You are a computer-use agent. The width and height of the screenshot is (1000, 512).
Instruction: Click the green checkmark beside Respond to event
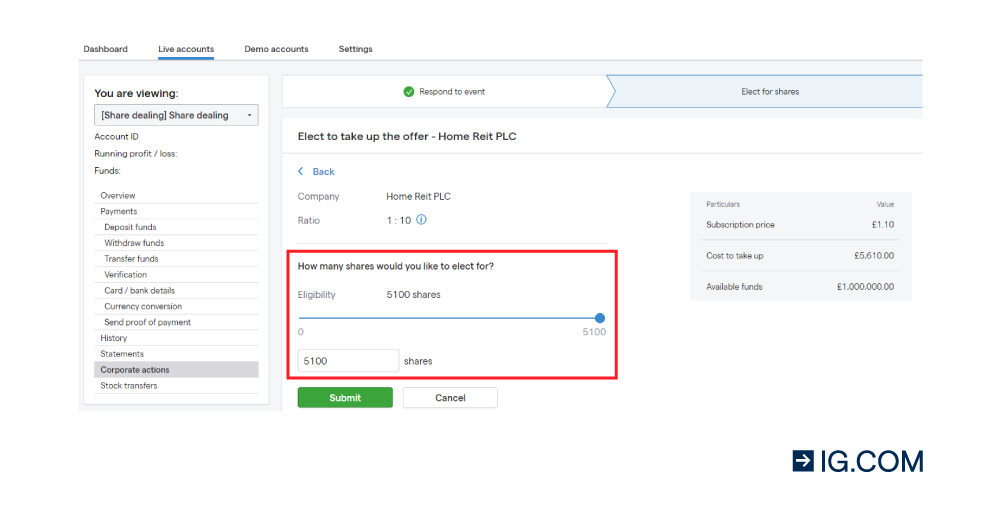tap(409, 92)
